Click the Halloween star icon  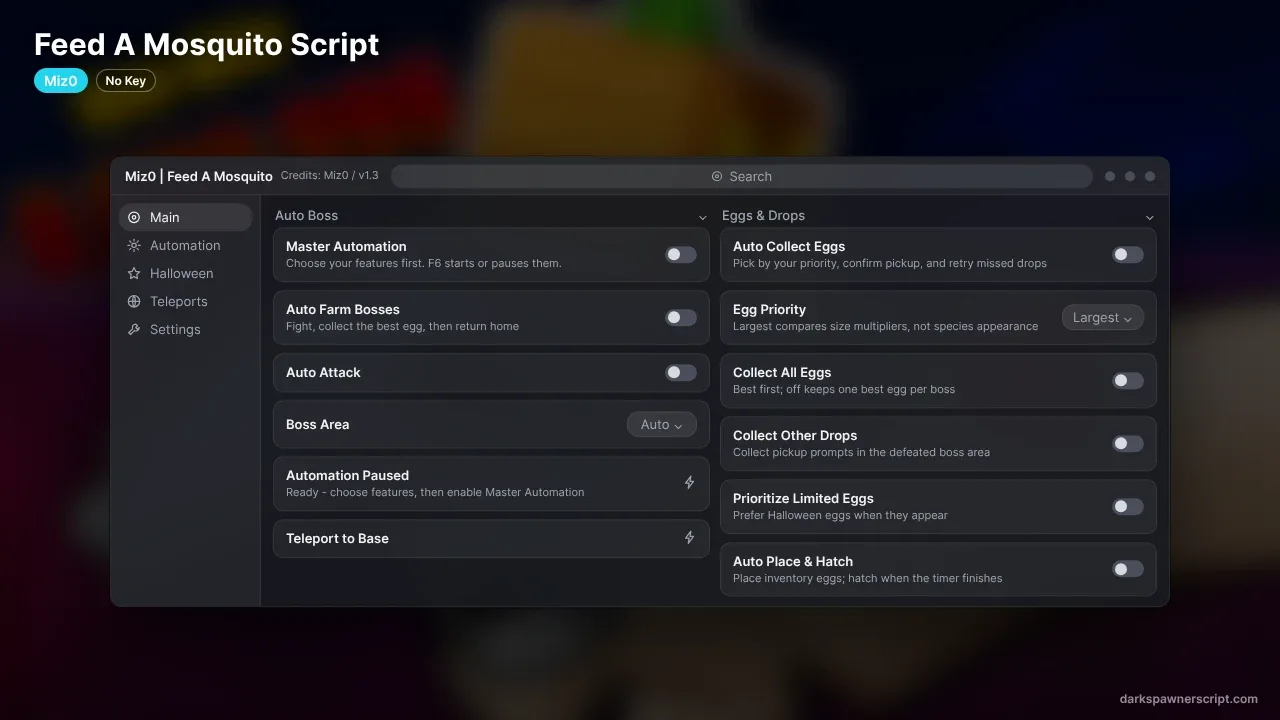tap(134, 273)
